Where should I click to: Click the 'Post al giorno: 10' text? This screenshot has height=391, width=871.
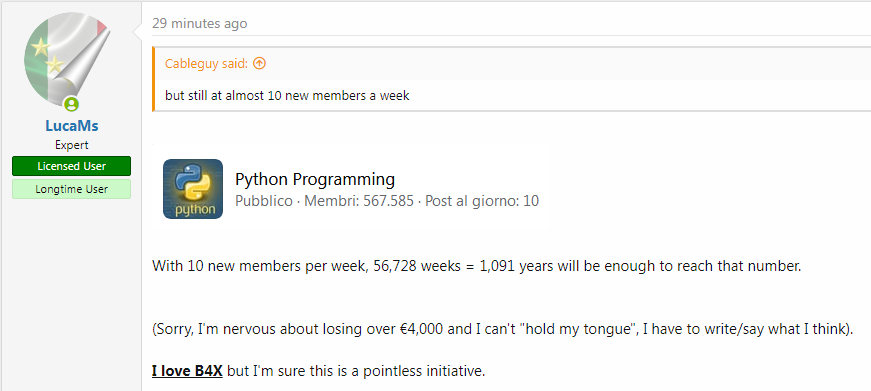click(482, 200)
